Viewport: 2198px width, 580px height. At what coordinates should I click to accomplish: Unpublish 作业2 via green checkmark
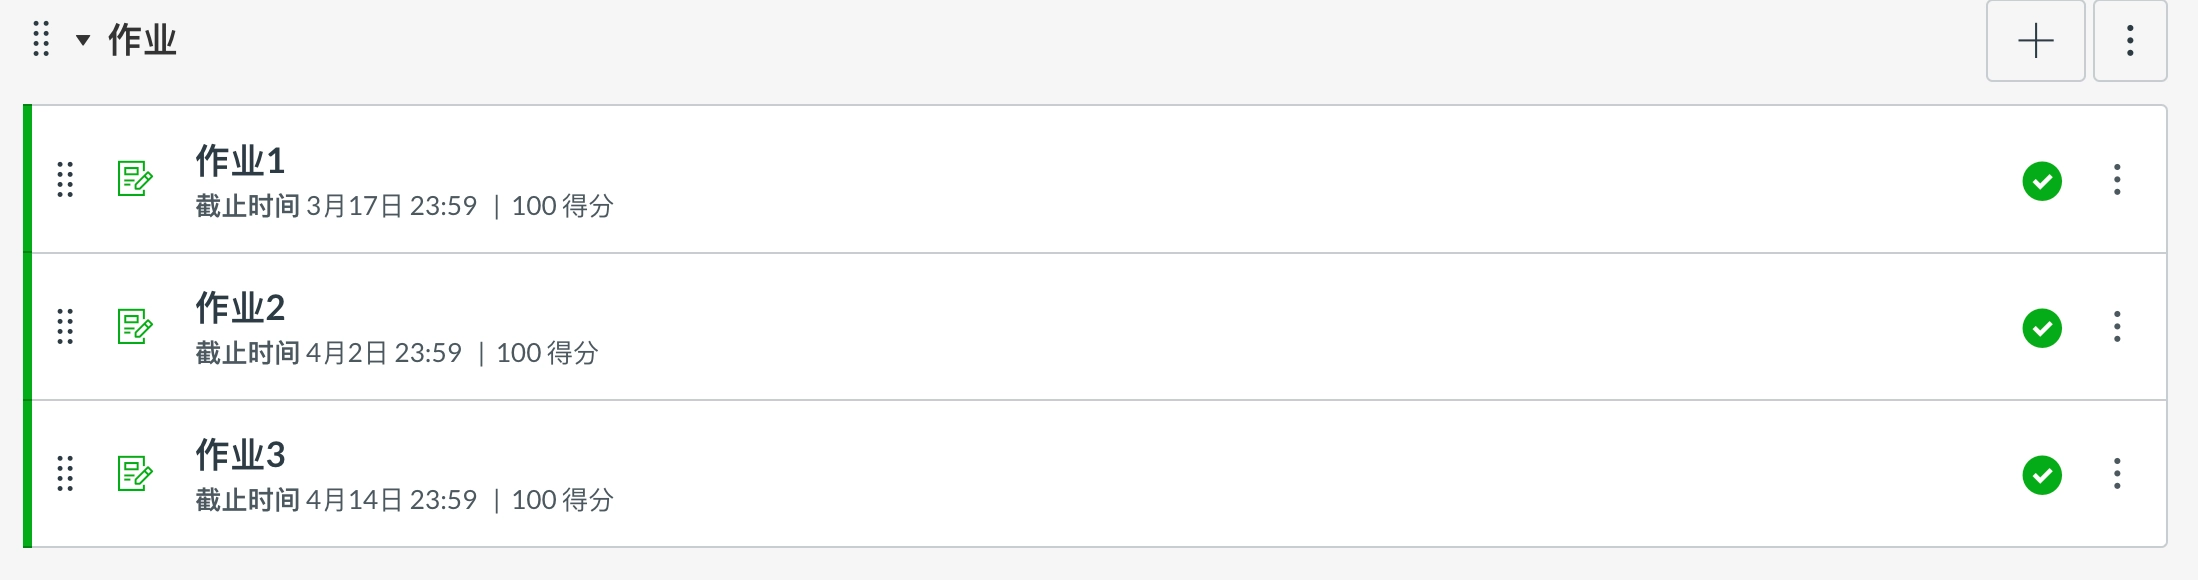2042,328
